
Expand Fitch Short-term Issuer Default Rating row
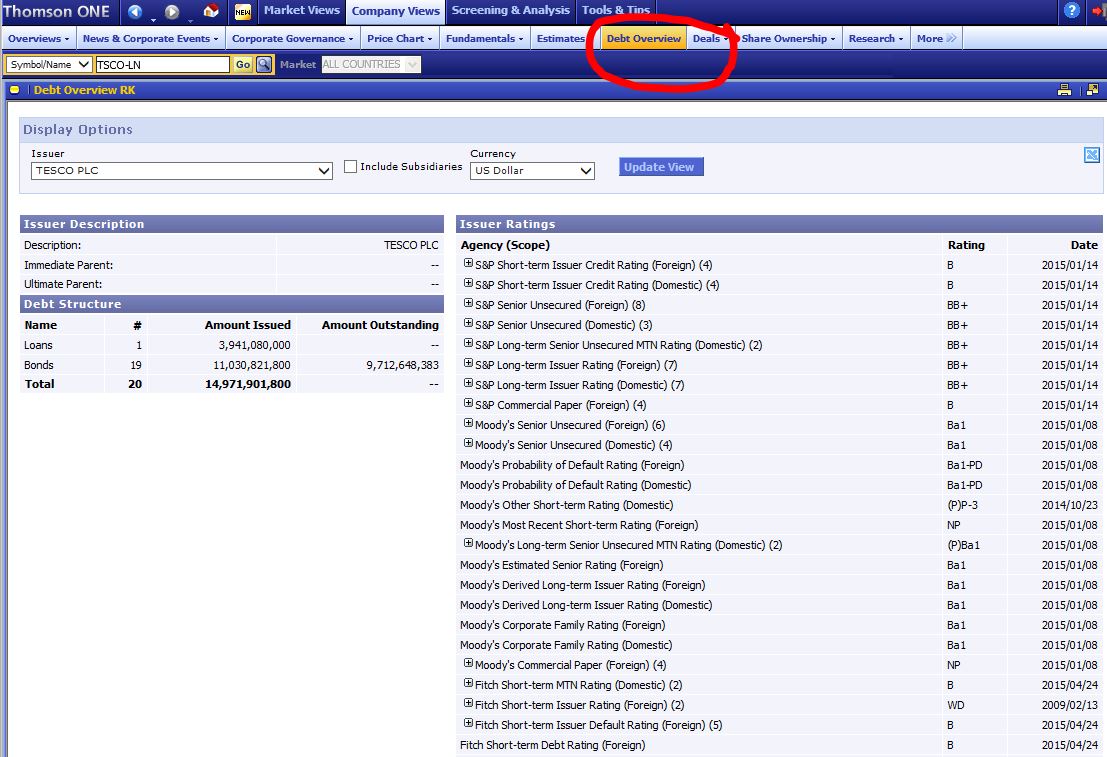tap(468, 724)
